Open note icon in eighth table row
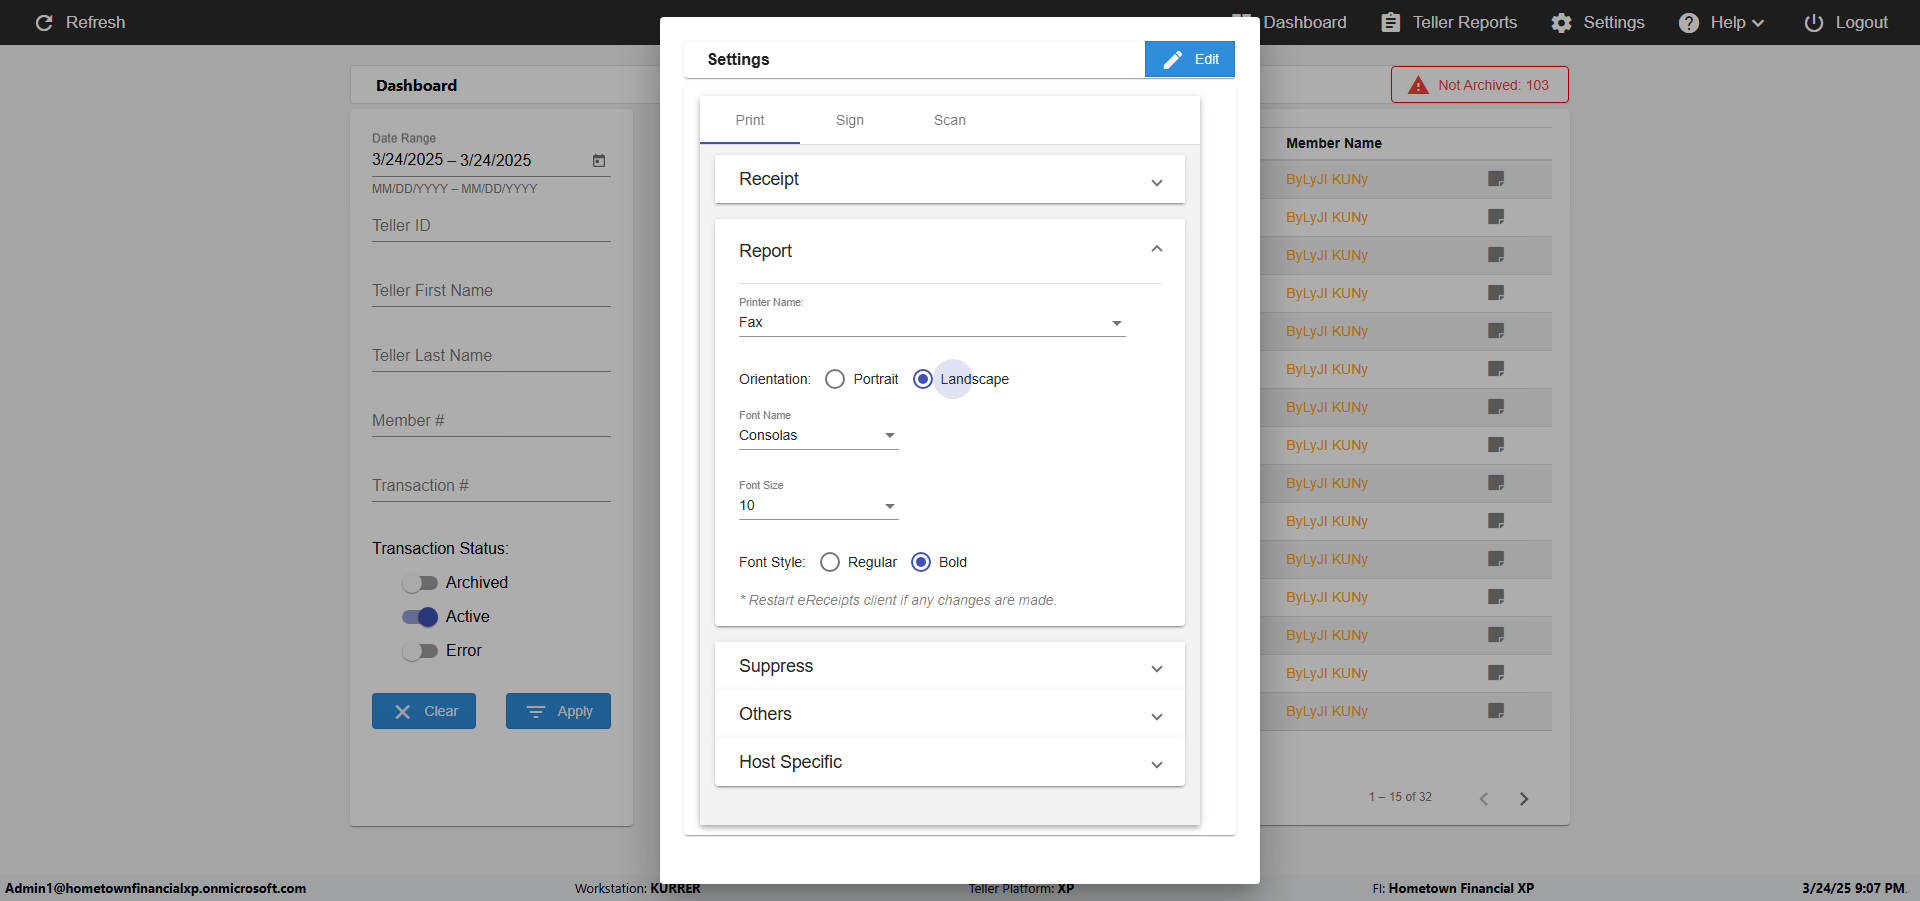 pyautogui.click(x=1496, y=445)
